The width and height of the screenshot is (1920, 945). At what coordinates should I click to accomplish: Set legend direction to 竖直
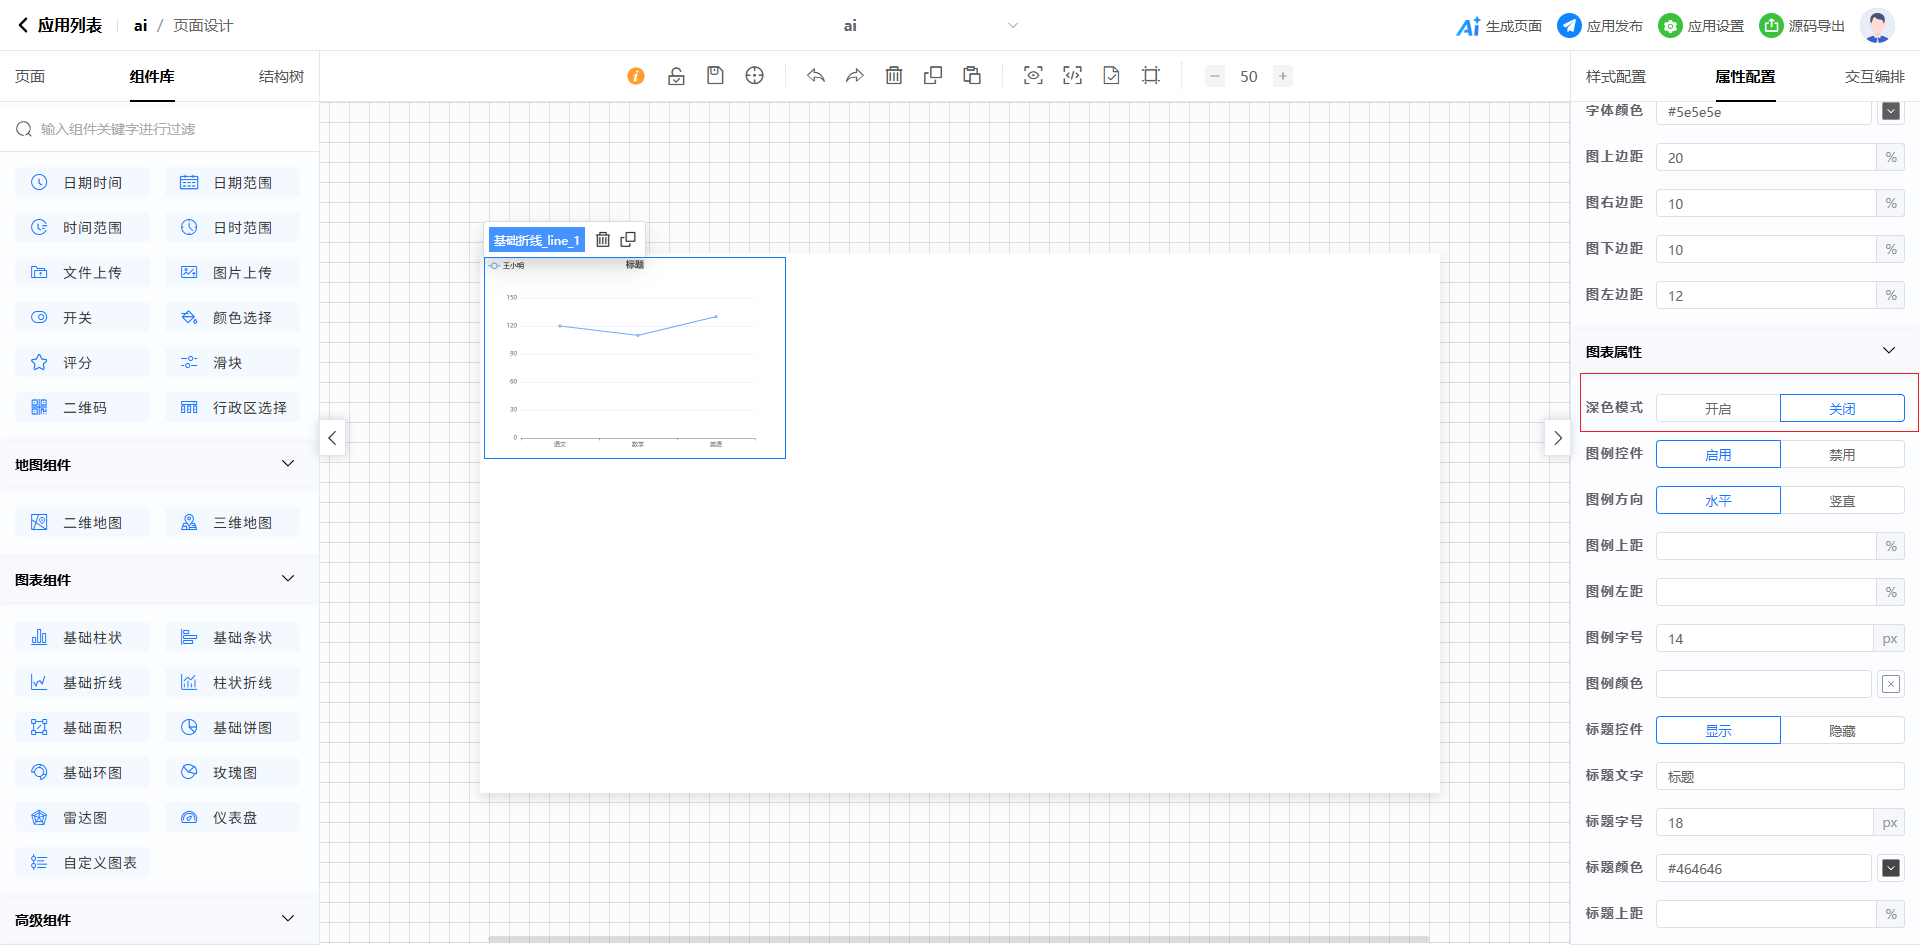(1842, 501)
